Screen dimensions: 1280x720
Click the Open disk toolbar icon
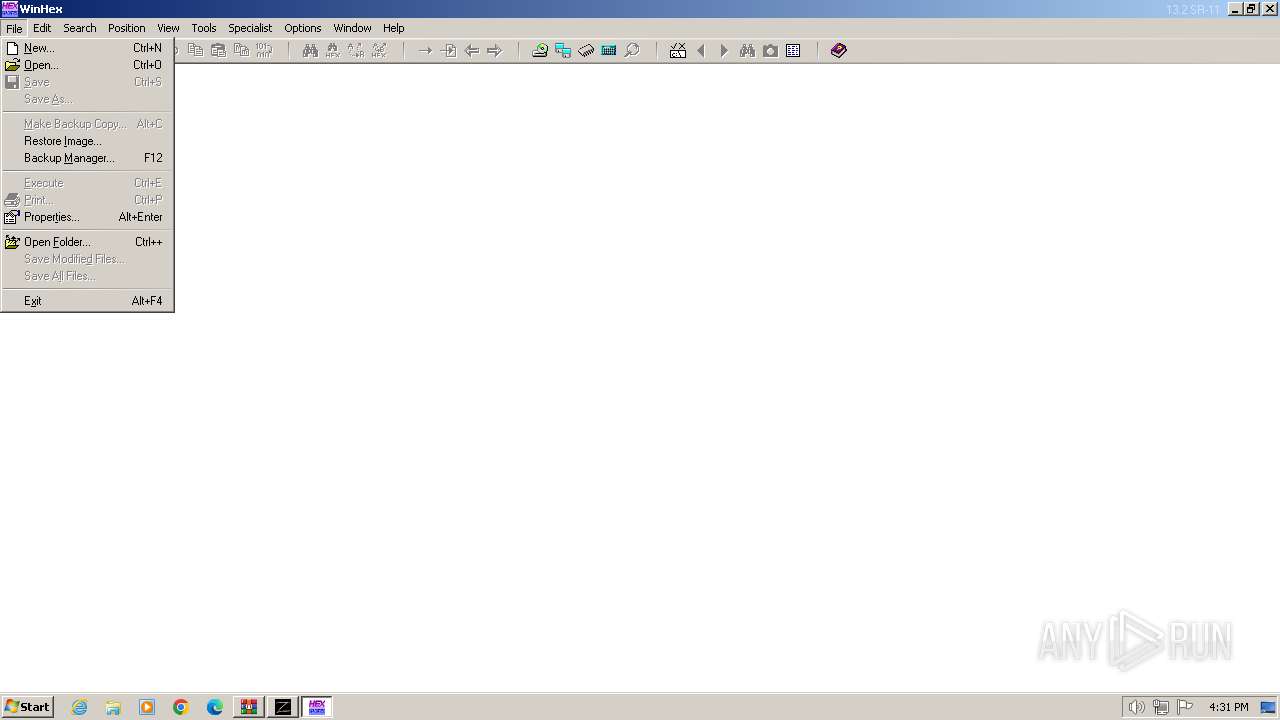(x=540, y=50)
